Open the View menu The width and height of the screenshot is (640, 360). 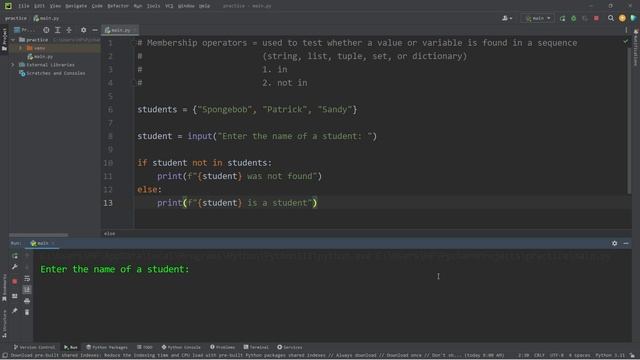click(x=55, y=6)
